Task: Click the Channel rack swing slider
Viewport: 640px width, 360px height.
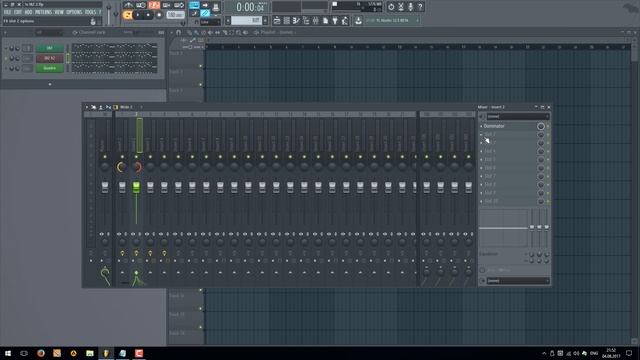Action: tap(142, 32)
